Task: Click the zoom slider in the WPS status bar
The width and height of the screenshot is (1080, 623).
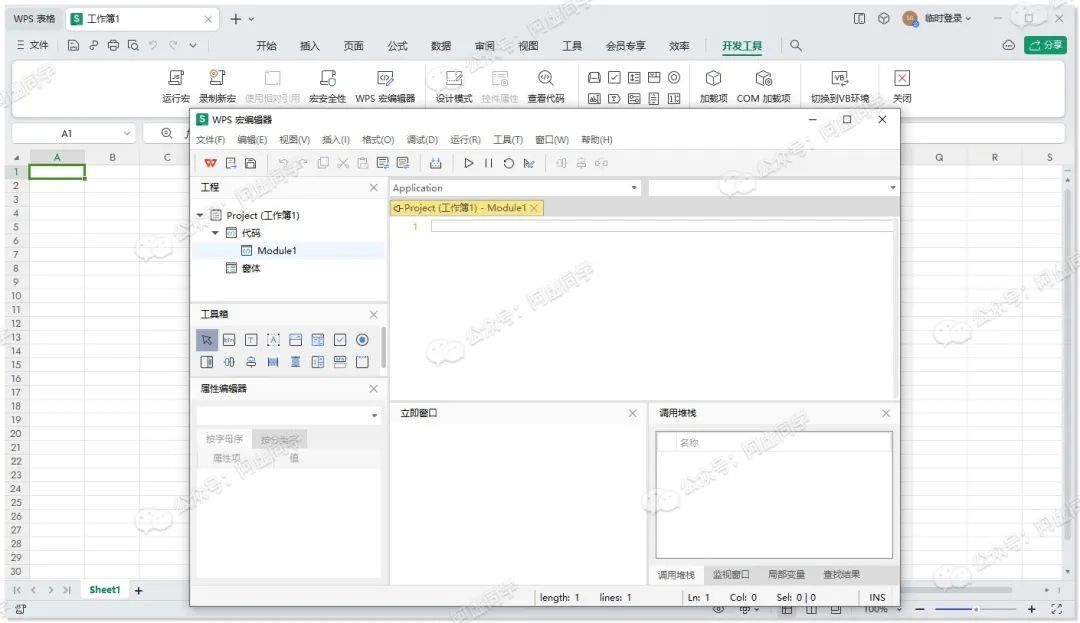Action: point(975,609)
